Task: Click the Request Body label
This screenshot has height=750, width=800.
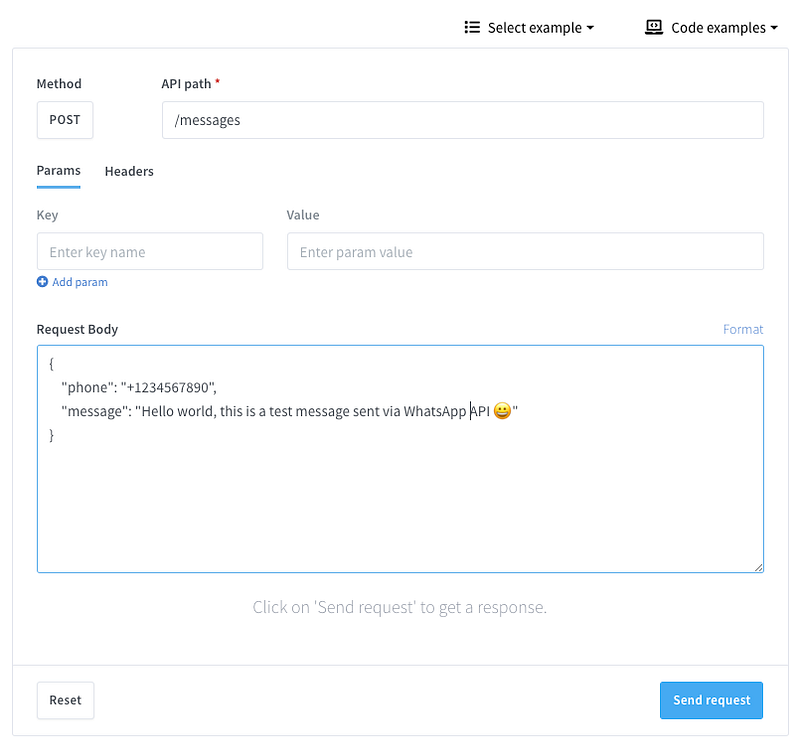Action: [77, 329]
